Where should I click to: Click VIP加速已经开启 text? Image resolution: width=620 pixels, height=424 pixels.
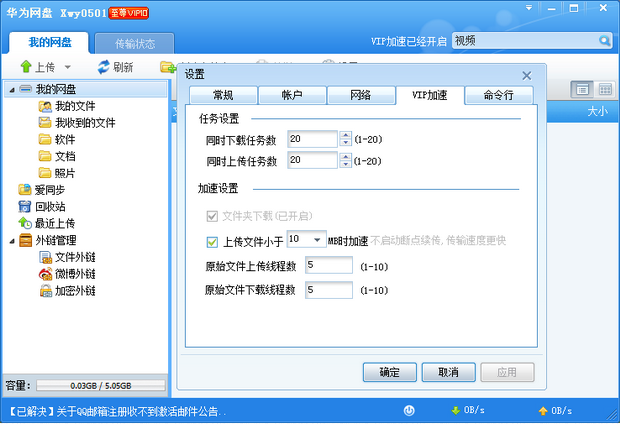[x=408, y=41]
